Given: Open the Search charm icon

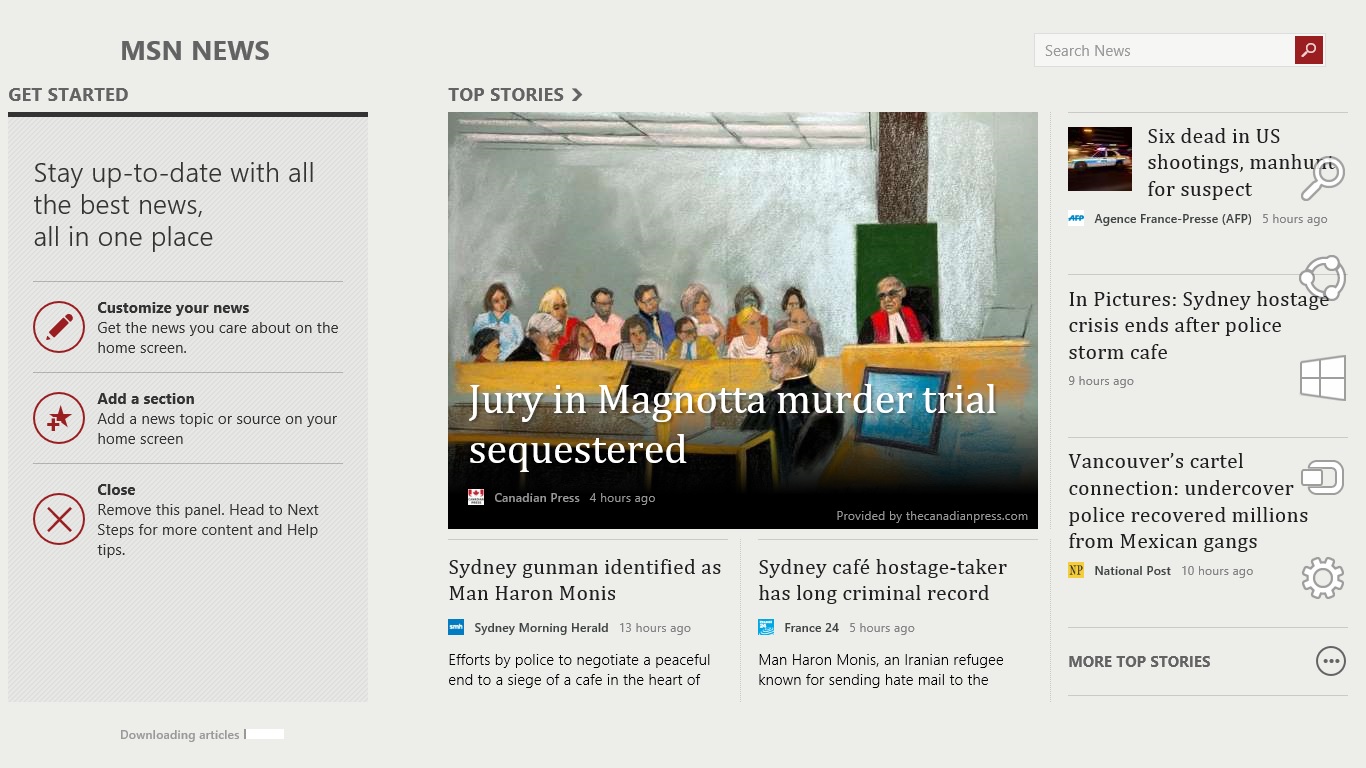Looking at the screenshot, I should [1323, 179].
